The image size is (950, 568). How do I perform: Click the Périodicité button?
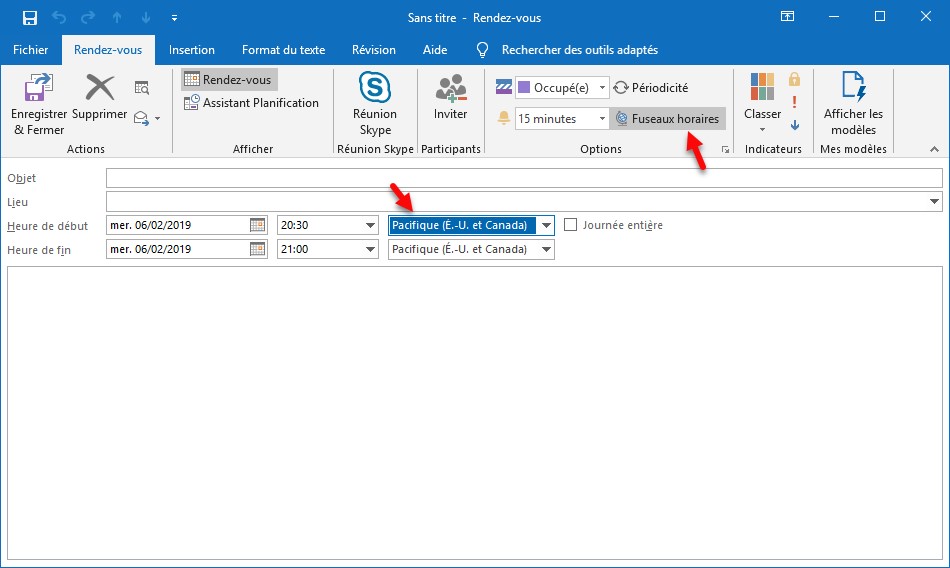pyautogui.click(x=651, y=88)
